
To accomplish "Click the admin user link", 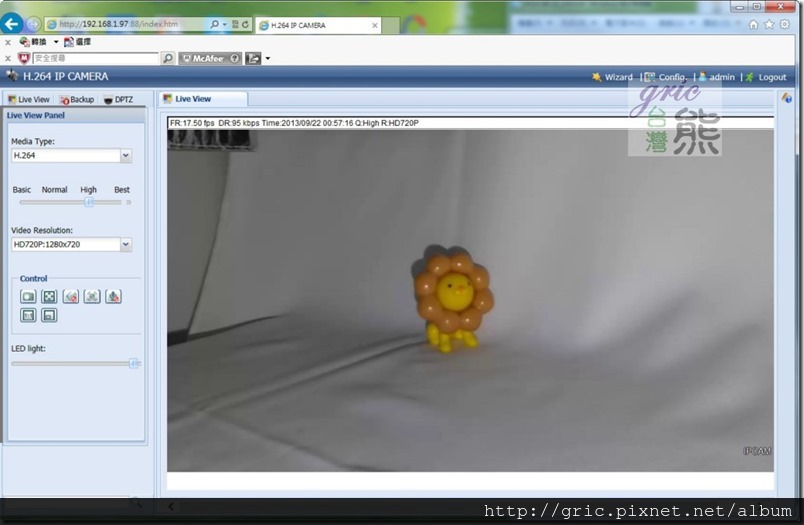I will click(717, 77).
